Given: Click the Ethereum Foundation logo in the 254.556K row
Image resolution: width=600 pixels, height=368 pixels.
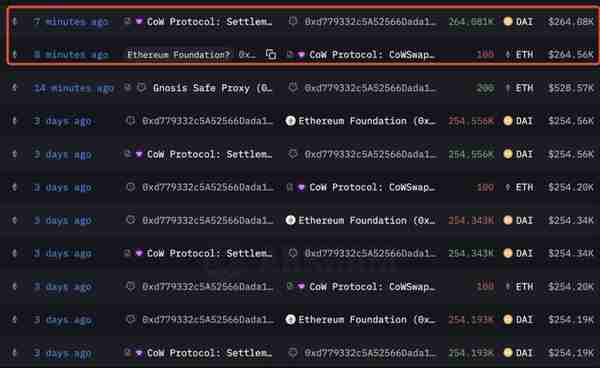Looking at the screenshot, I should pos(290,121).
